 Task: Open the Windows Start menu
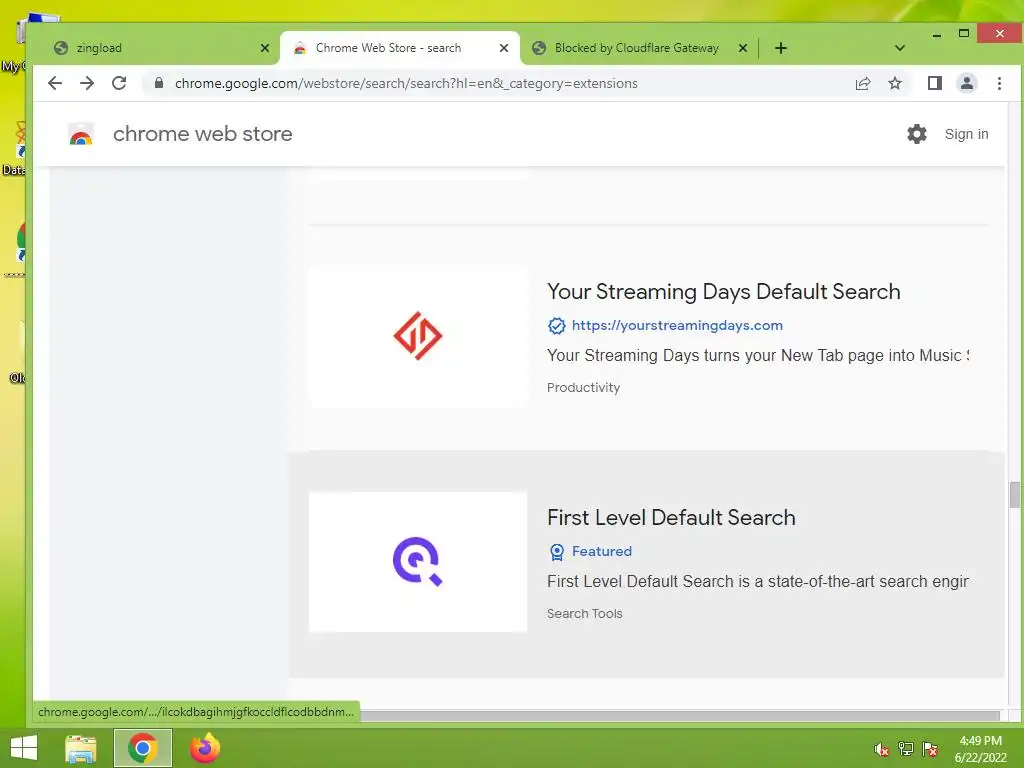click(x=24, y=748)
